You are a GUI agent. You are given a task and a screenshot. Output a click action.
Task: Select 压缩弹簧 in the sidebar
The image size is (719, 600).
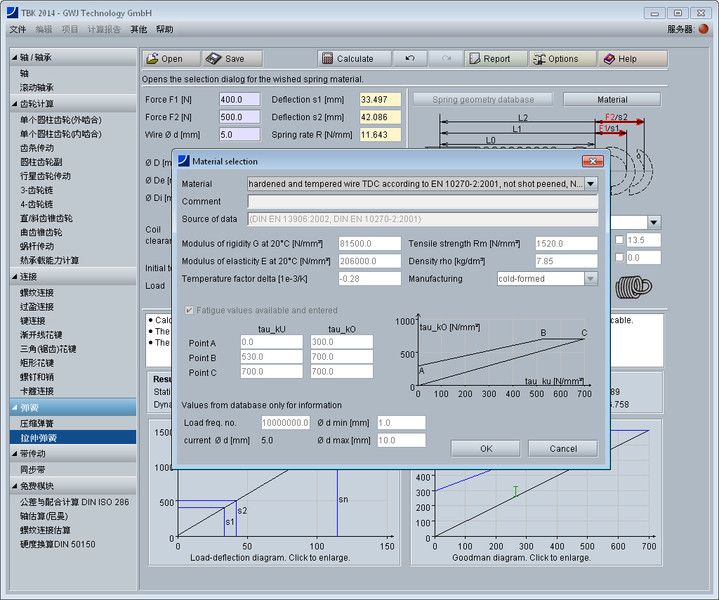point(38,423)
